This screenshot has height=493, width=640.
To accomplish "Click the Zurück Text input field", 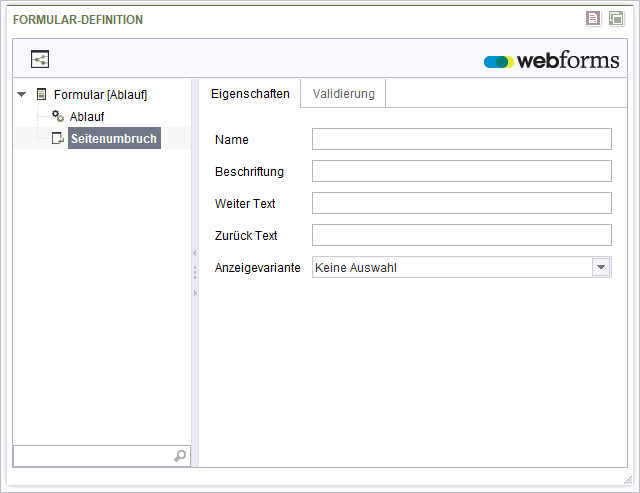I will tap(462, 235).
